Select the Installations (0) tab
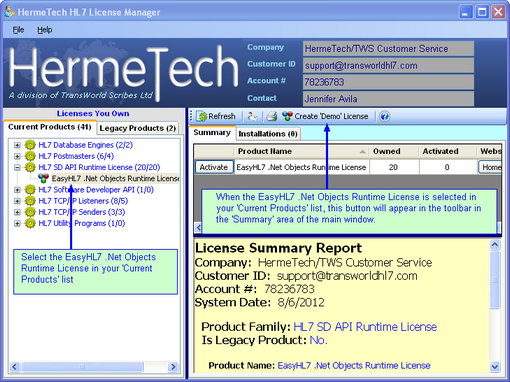This screenshot has height=382, width=510. 268,134
